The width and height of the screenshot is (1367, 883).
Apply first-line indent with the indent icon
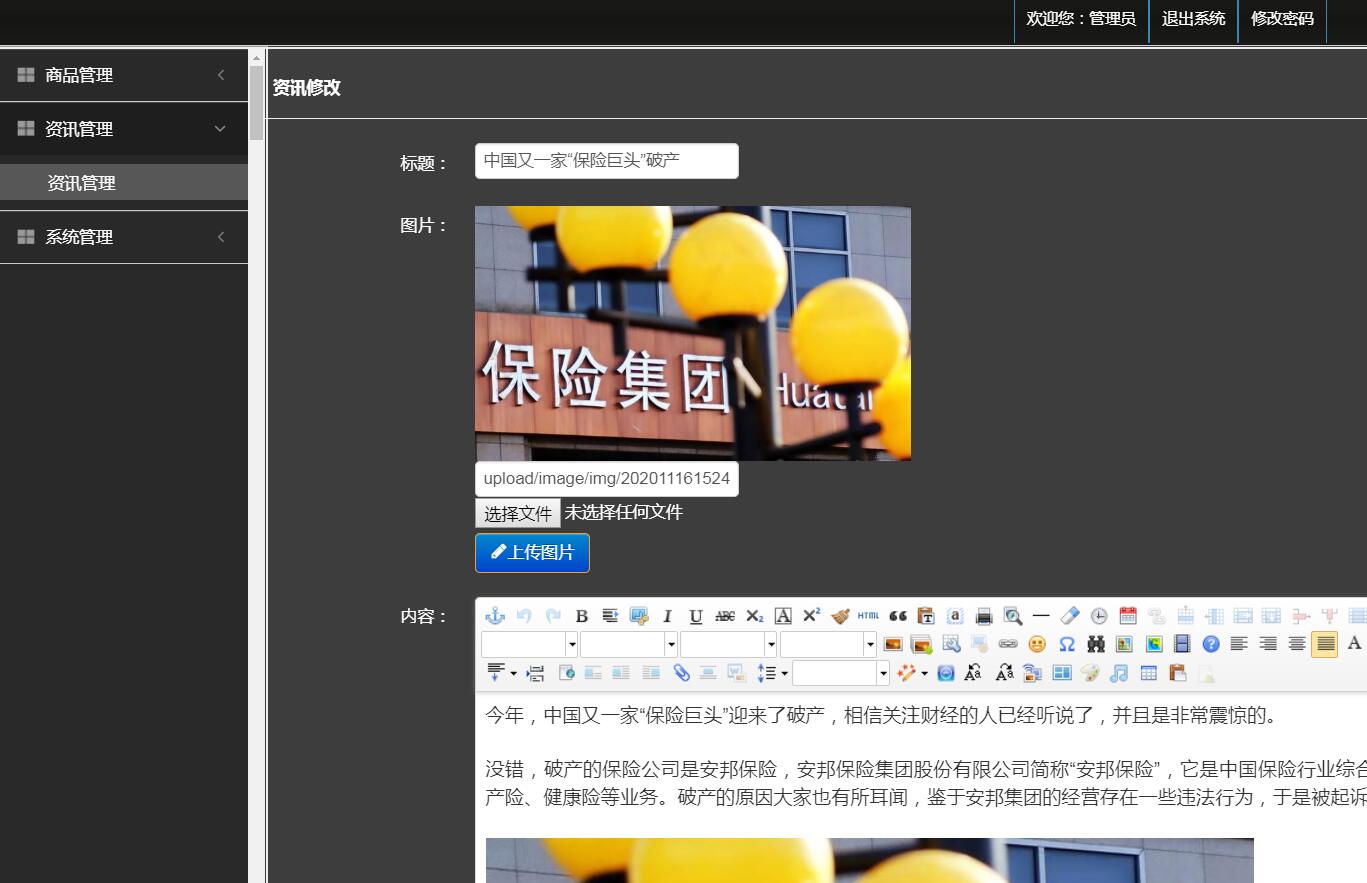click(x=610, y=616)
